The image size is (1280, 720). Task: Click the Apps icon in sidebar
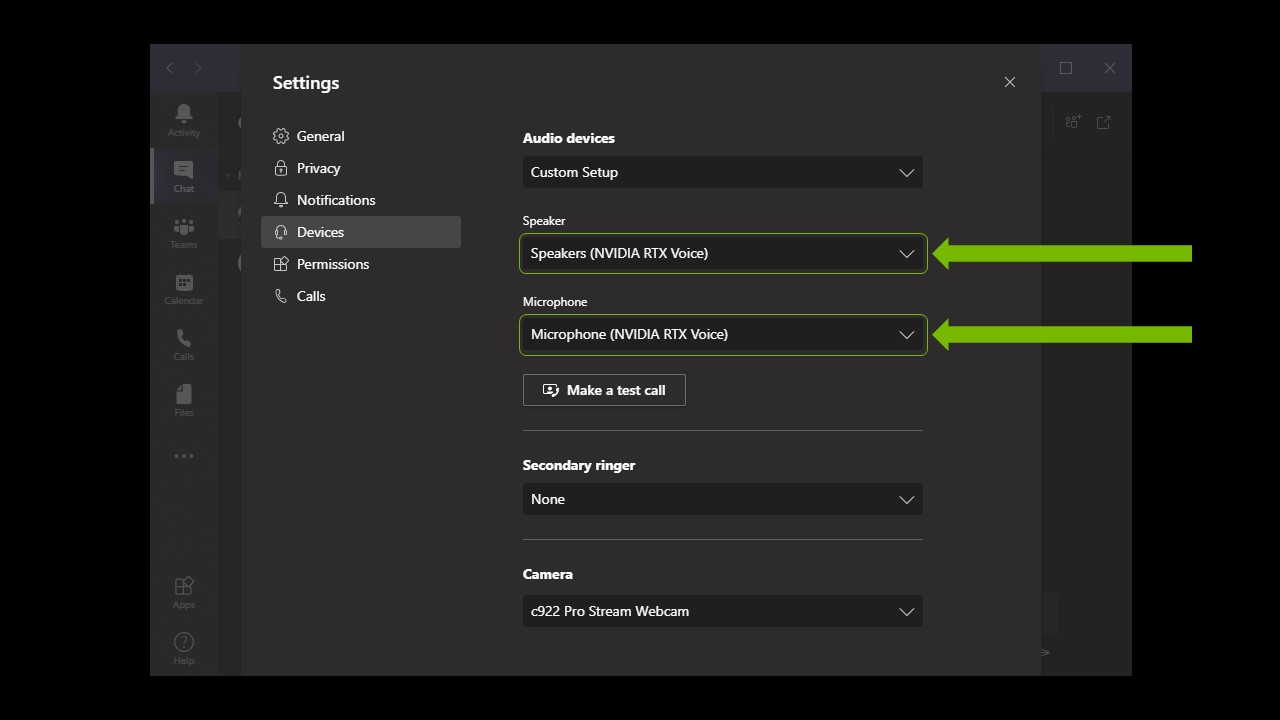pos(184,591)
